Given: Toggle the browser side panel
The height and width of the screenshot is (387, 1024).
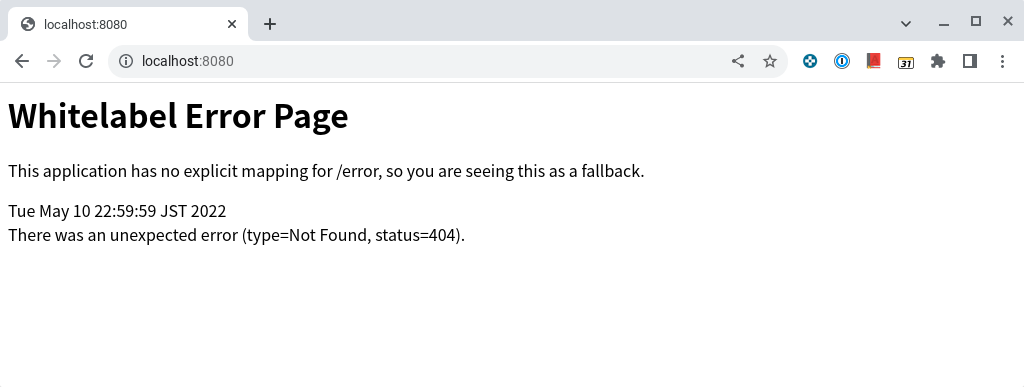Looking at the screenshot, I should coord(970,61).
